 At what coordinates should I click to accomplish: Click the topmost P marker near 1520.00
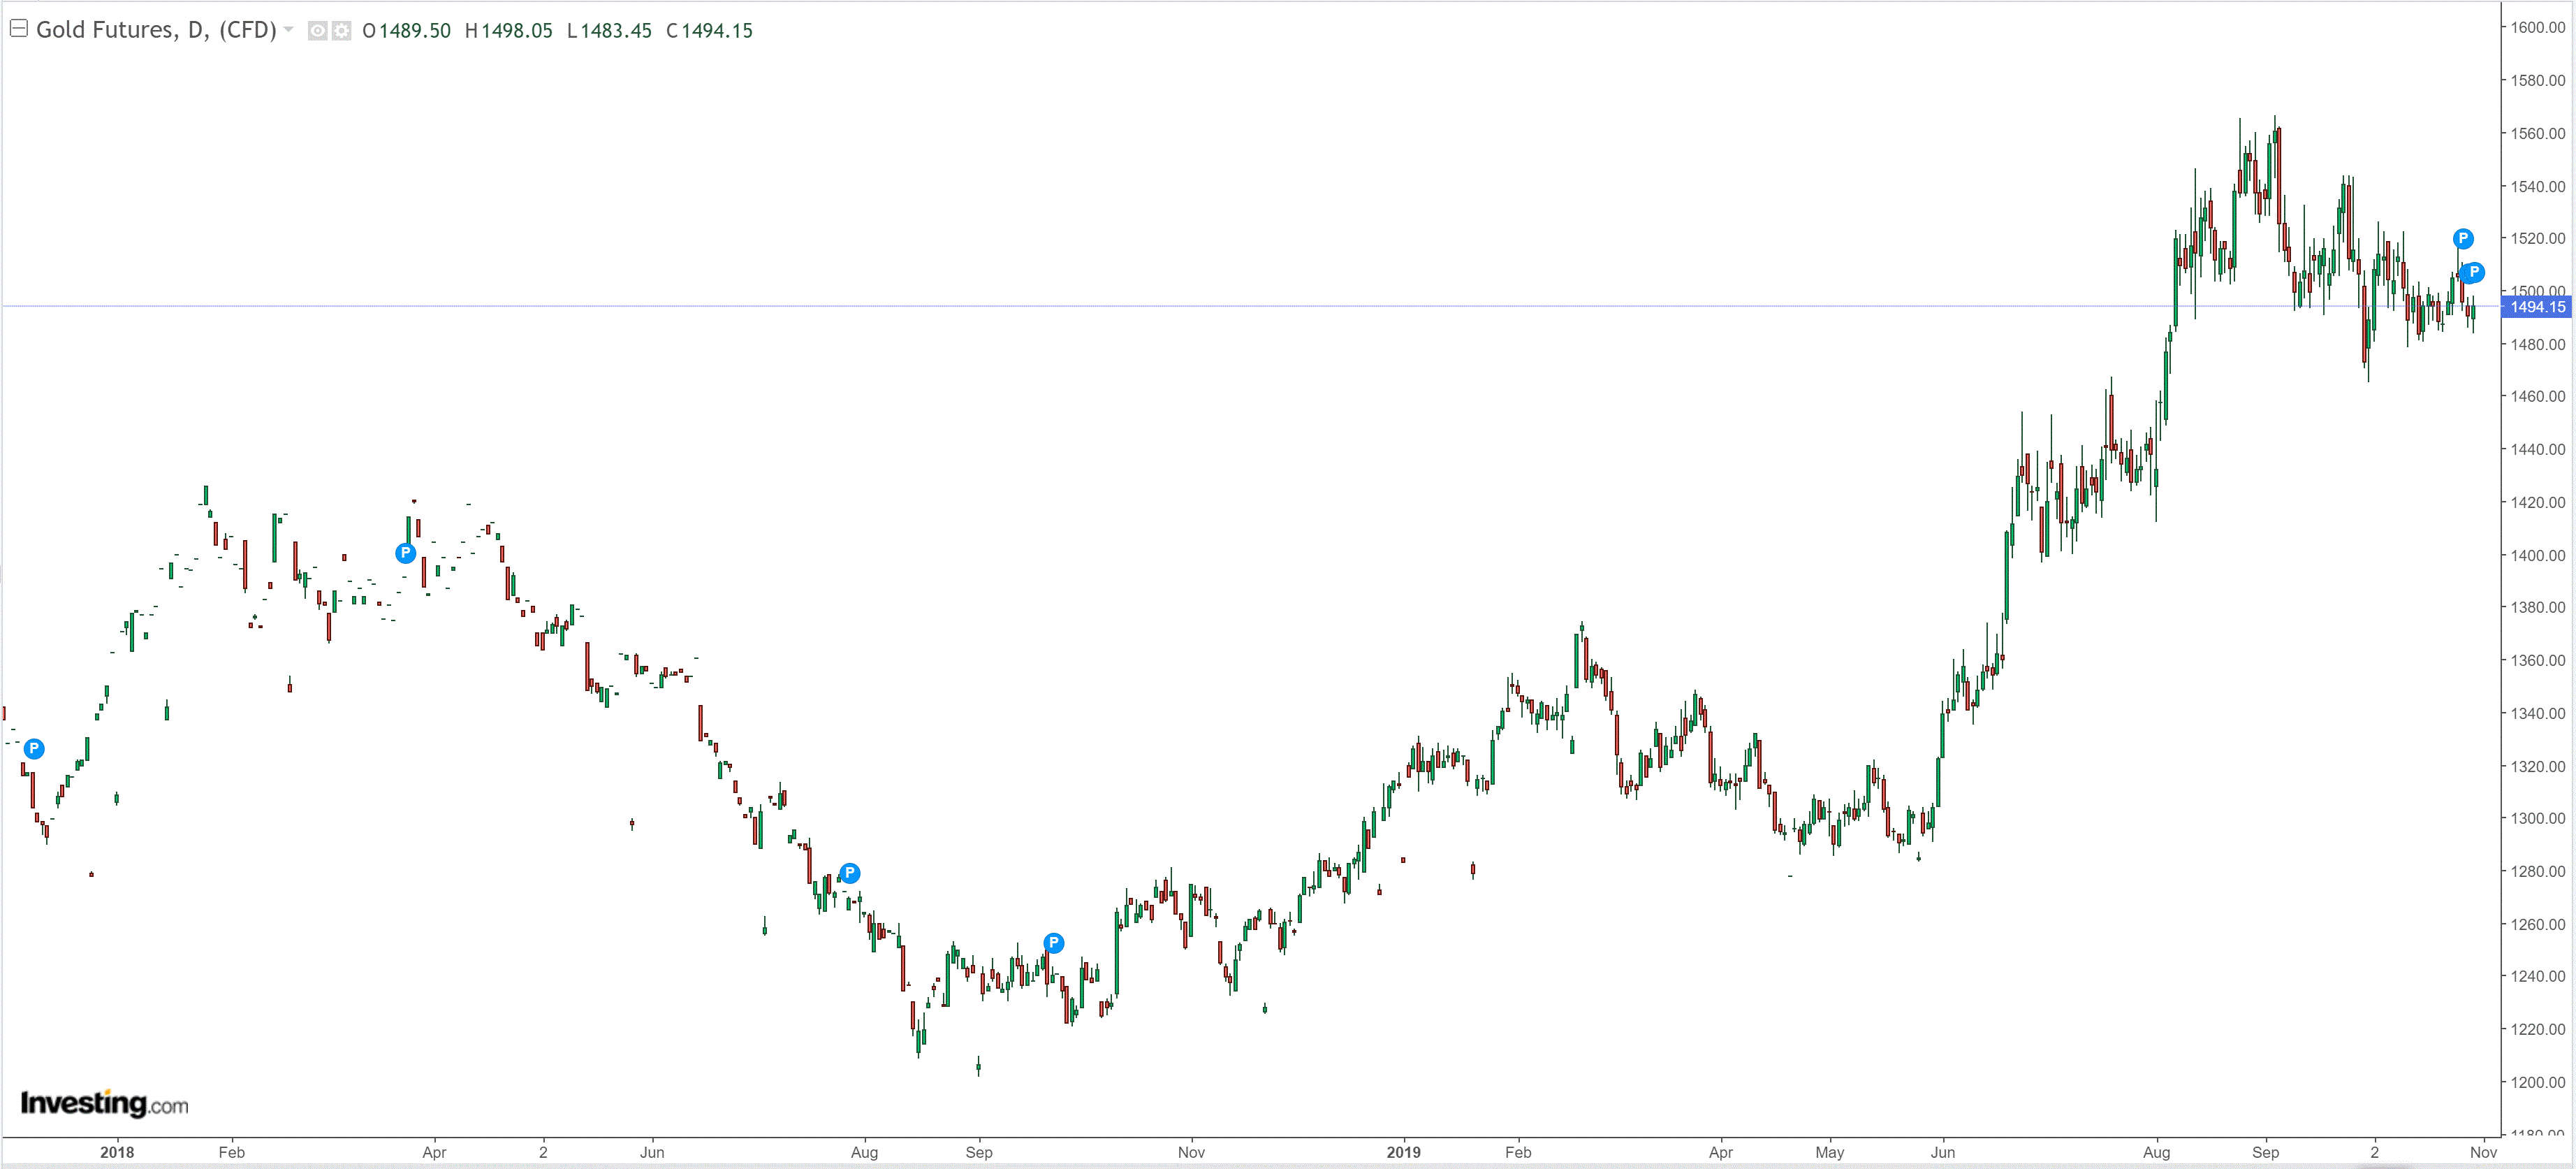[x=2463, y=238]
